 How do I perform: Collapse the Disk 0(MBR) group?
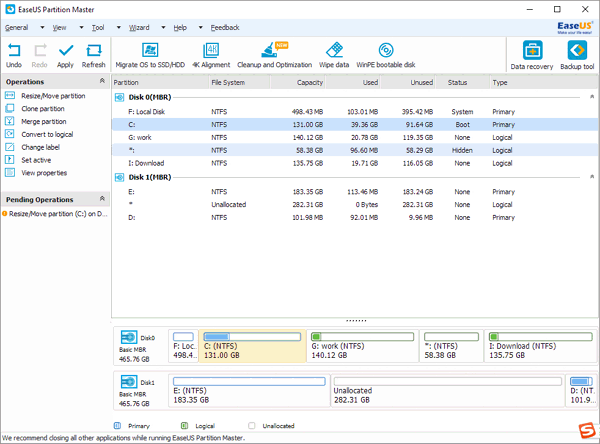592,97
